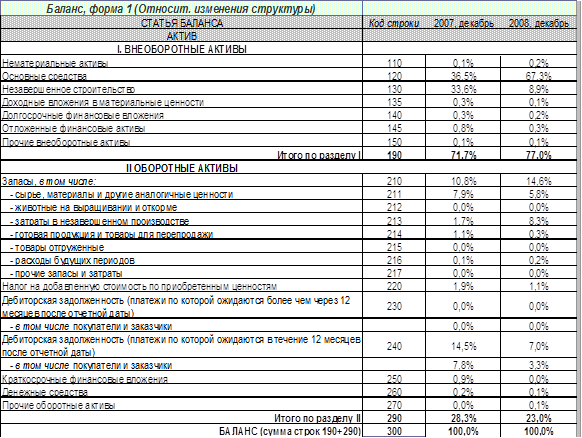Select the 'Код строки' column header
Screen dimensions: 582x438
tap(394, 23)
